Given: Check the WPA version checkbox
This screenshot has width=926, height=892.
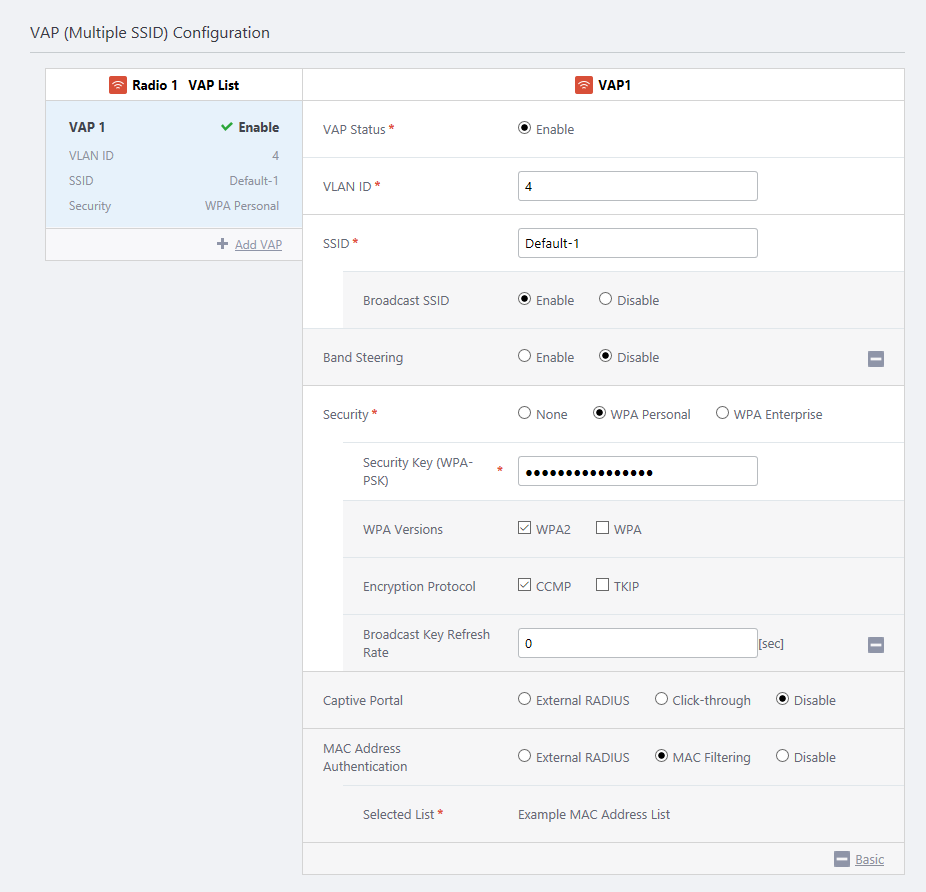Looking at the screenshot, I should point(602,528).
